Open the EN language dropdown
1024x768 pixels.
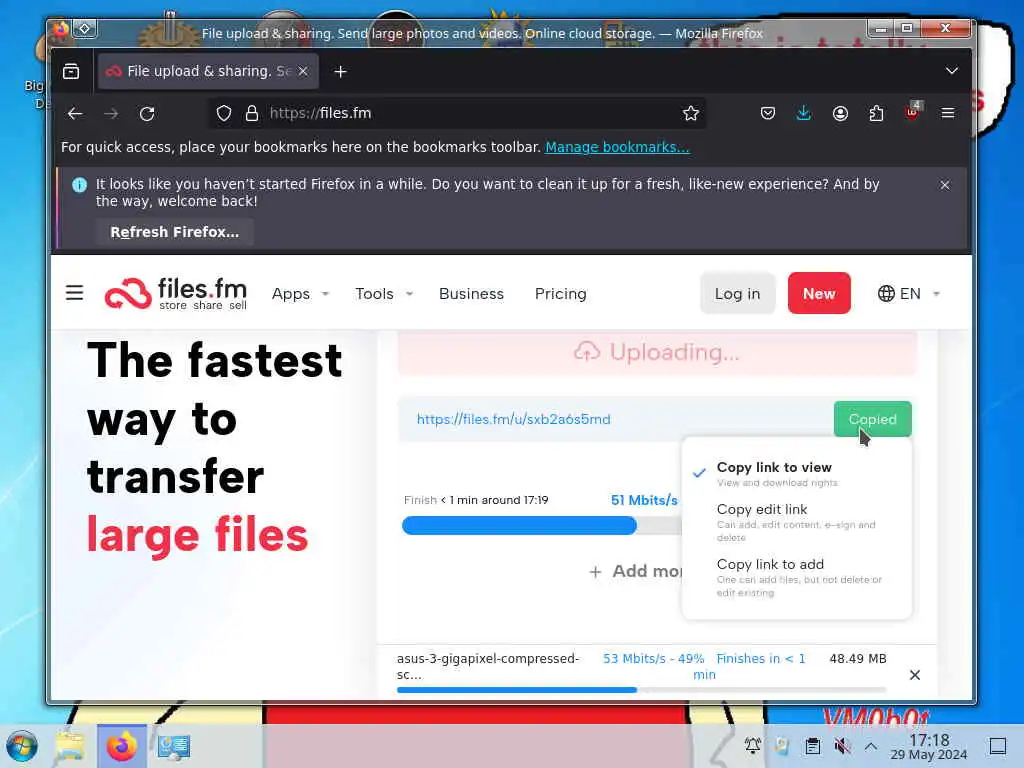click(908, 294)
